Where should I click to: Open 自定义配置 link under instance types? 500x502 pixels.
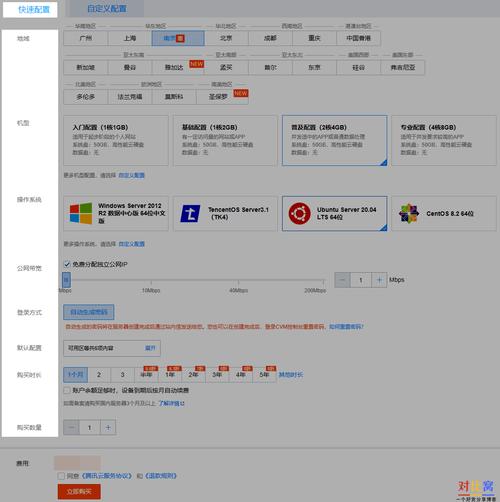coord(132,175)
